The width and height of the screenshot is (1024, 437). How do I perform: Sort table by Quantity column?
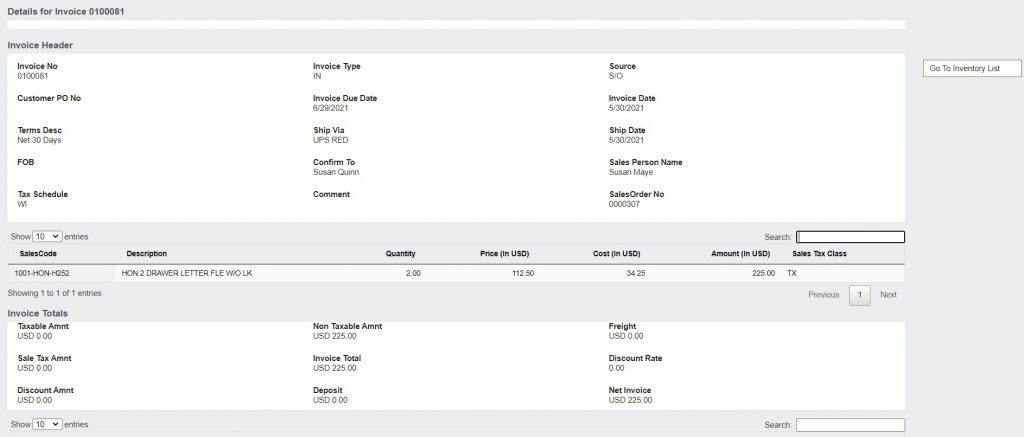(x=400, y=253)
